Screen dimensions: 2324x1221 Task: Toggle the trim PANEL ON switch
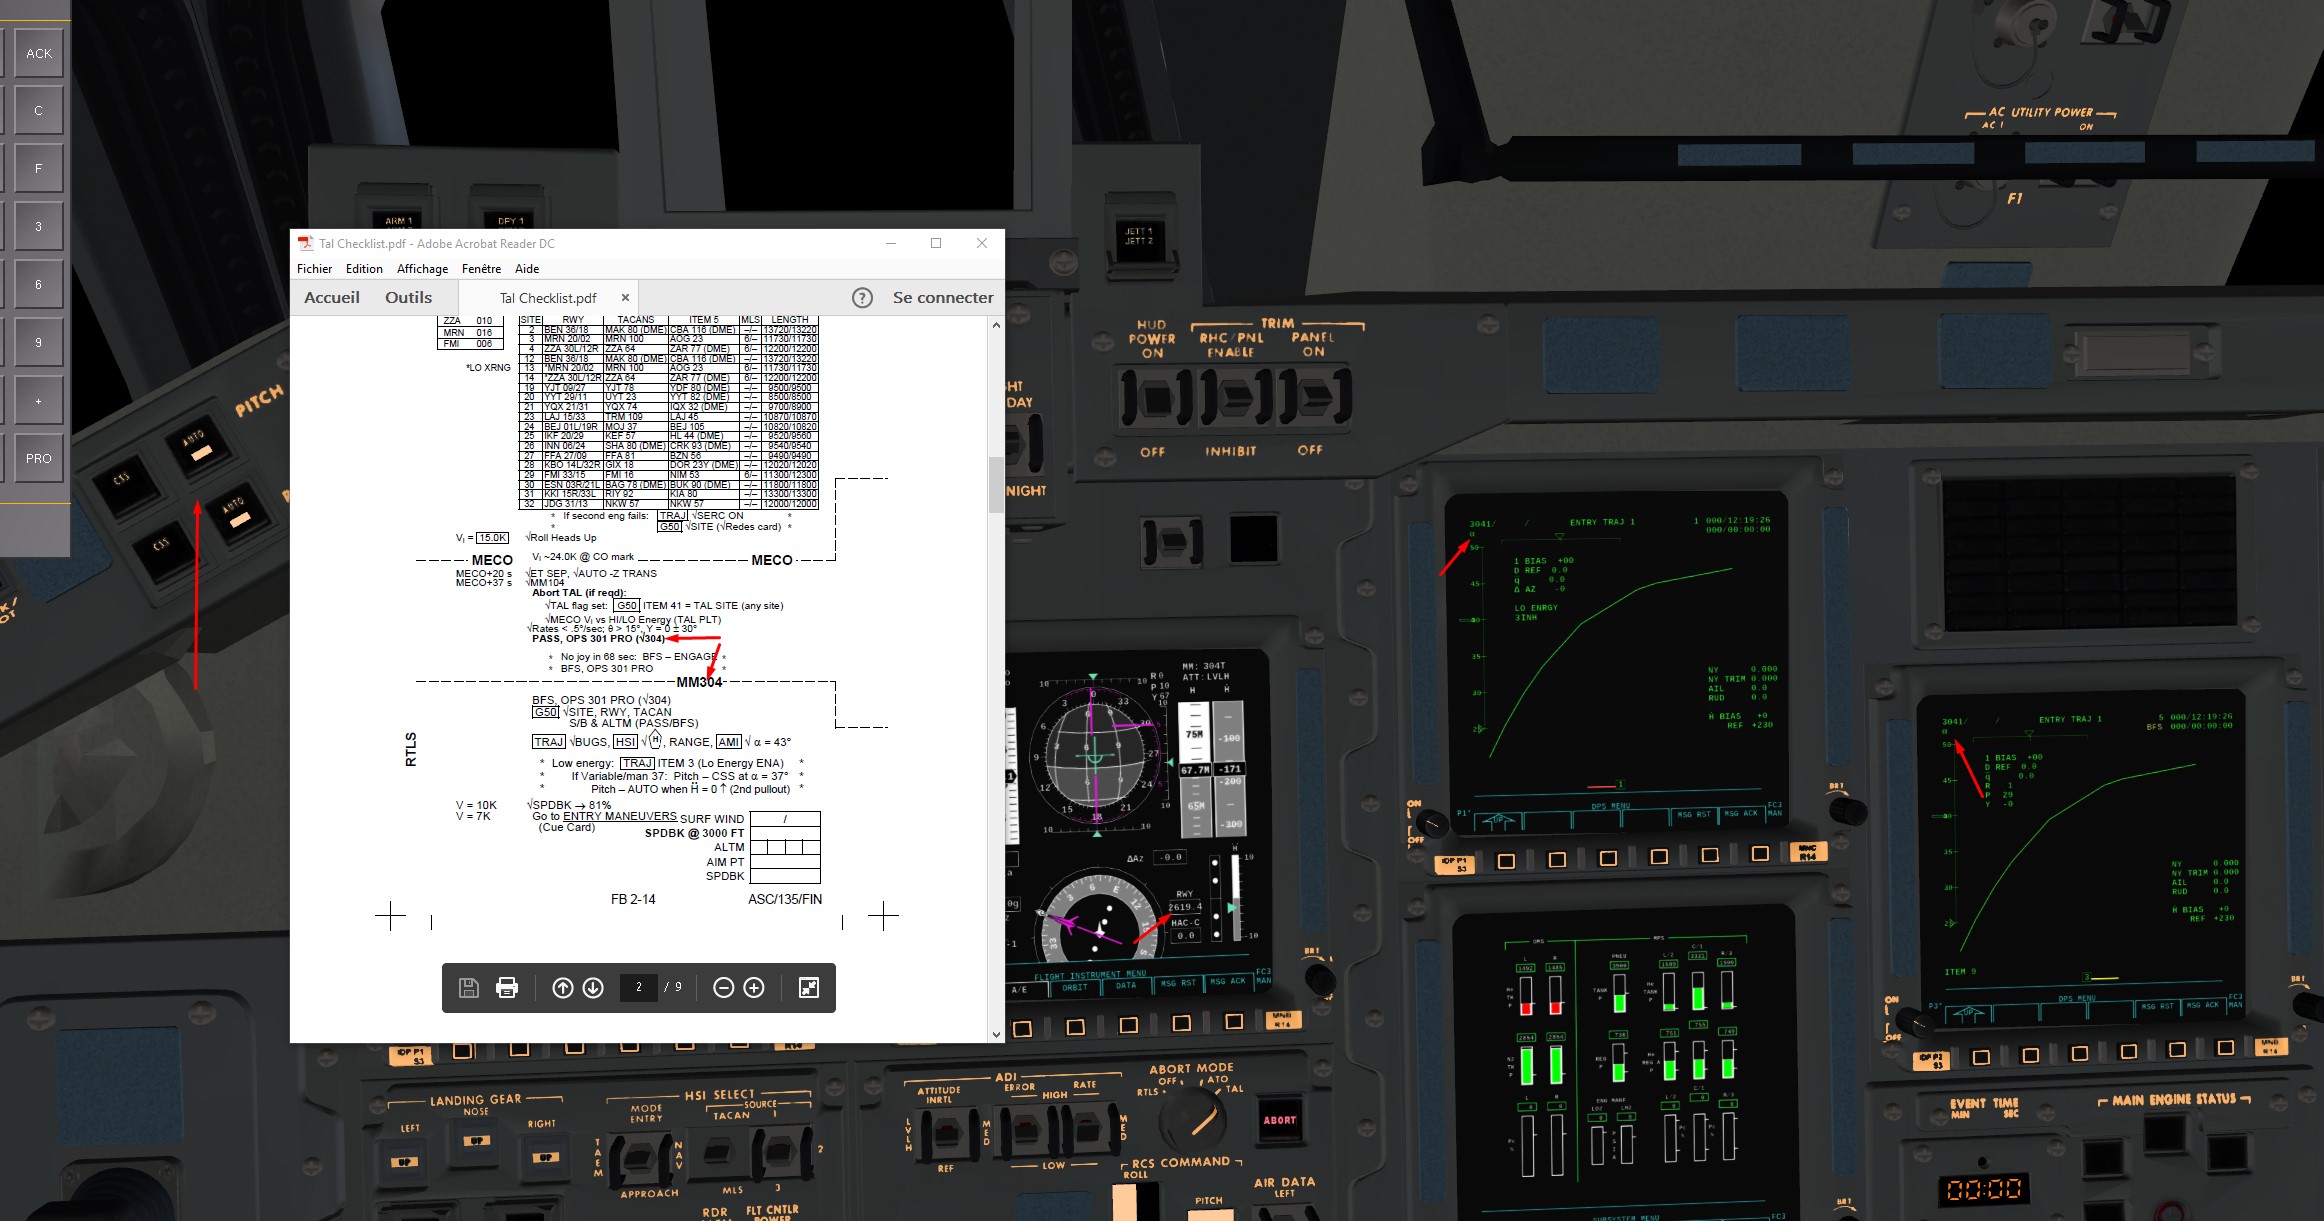[1315, 396]
